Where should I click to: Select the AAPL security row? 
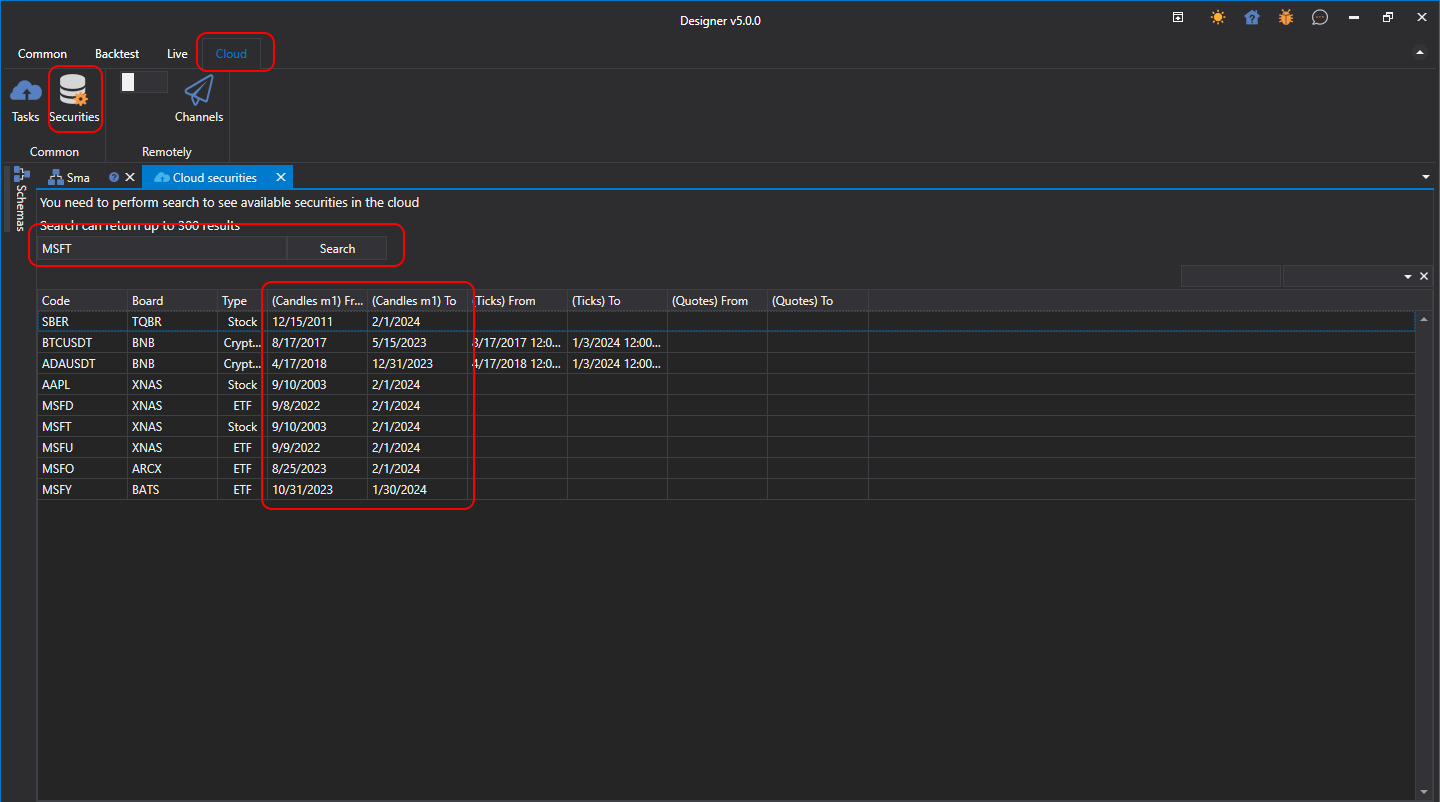click(726, 384)
